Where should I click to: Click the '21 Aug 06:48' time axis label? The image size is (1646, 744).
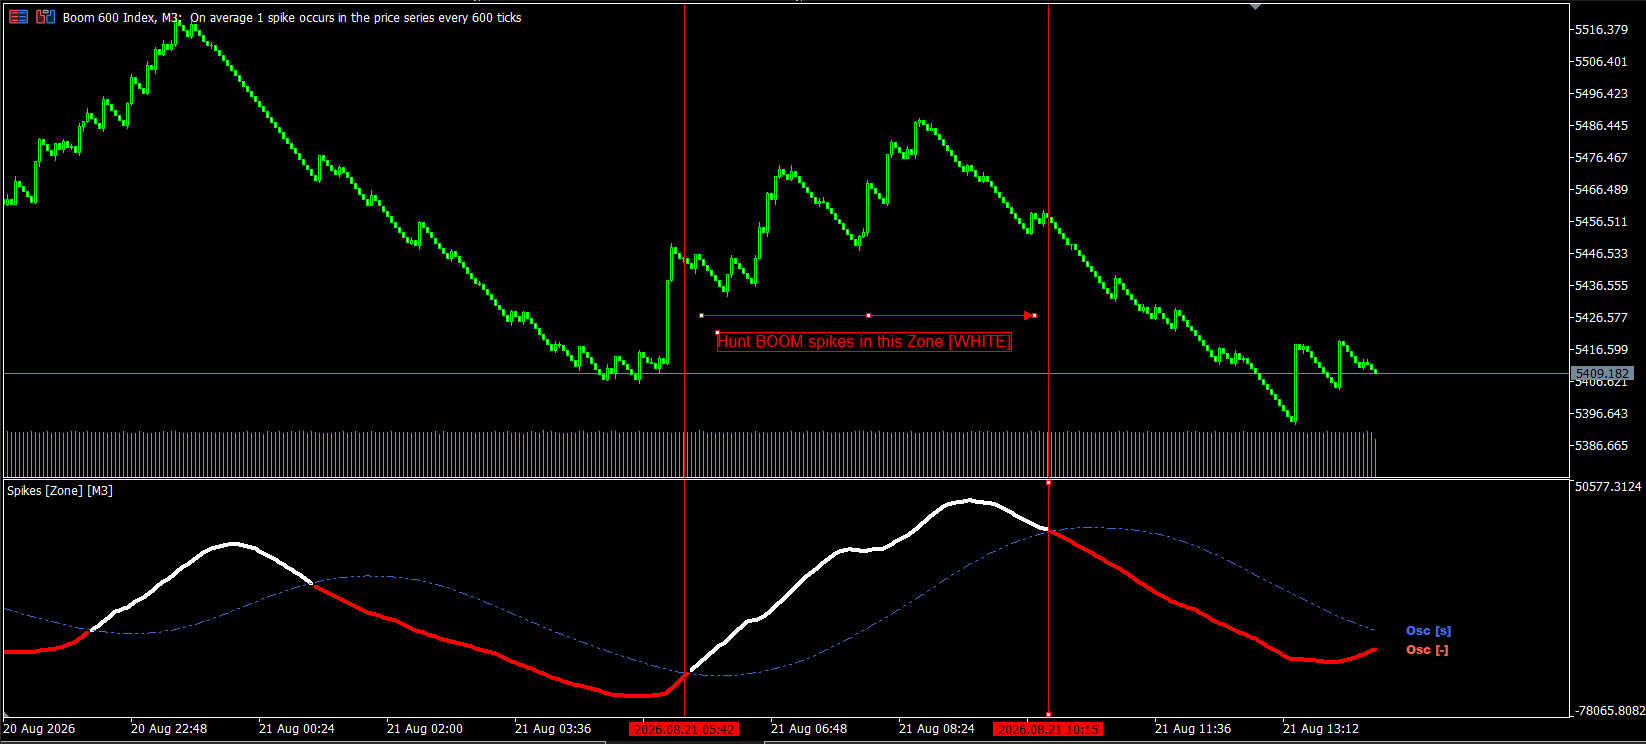(x=809, y=729)
